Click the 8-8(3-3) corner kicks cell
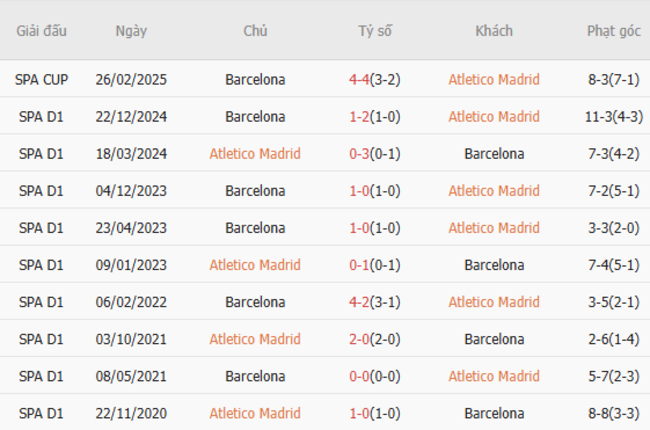Viewport: 650px width, 430px height. point(613,413)
